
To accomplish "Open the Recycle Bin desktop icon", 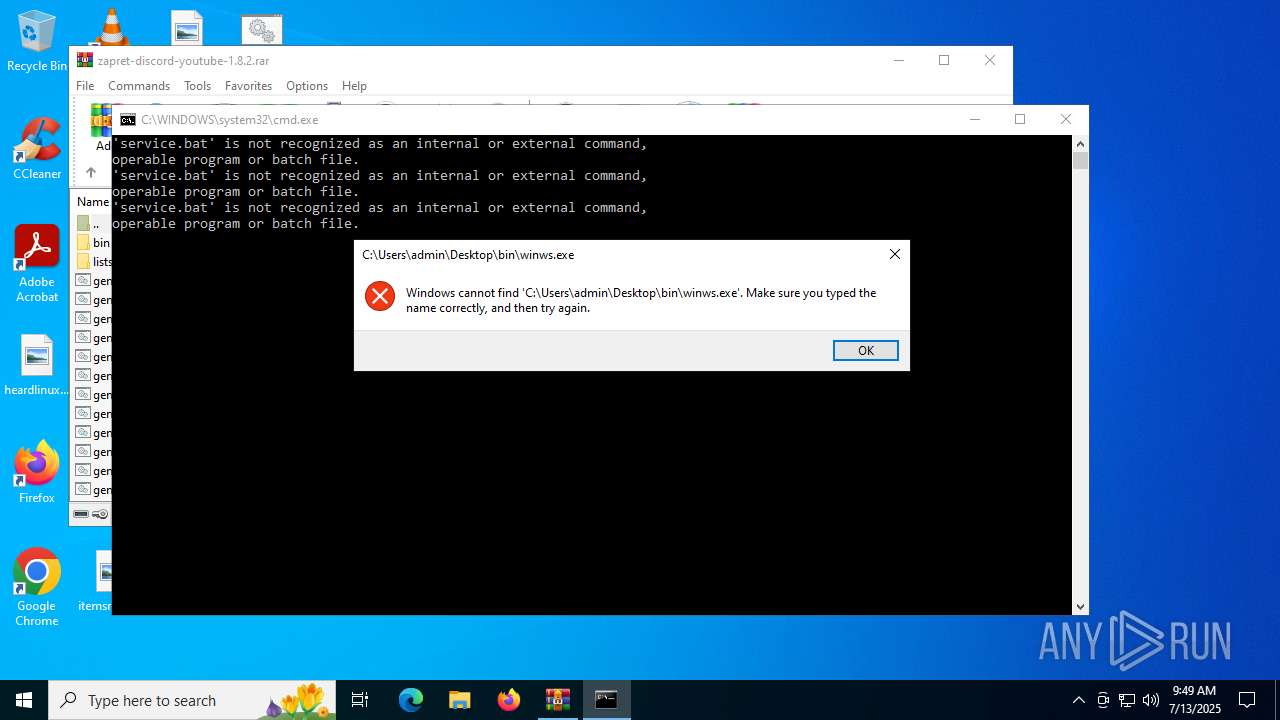I will pos(37,41).
